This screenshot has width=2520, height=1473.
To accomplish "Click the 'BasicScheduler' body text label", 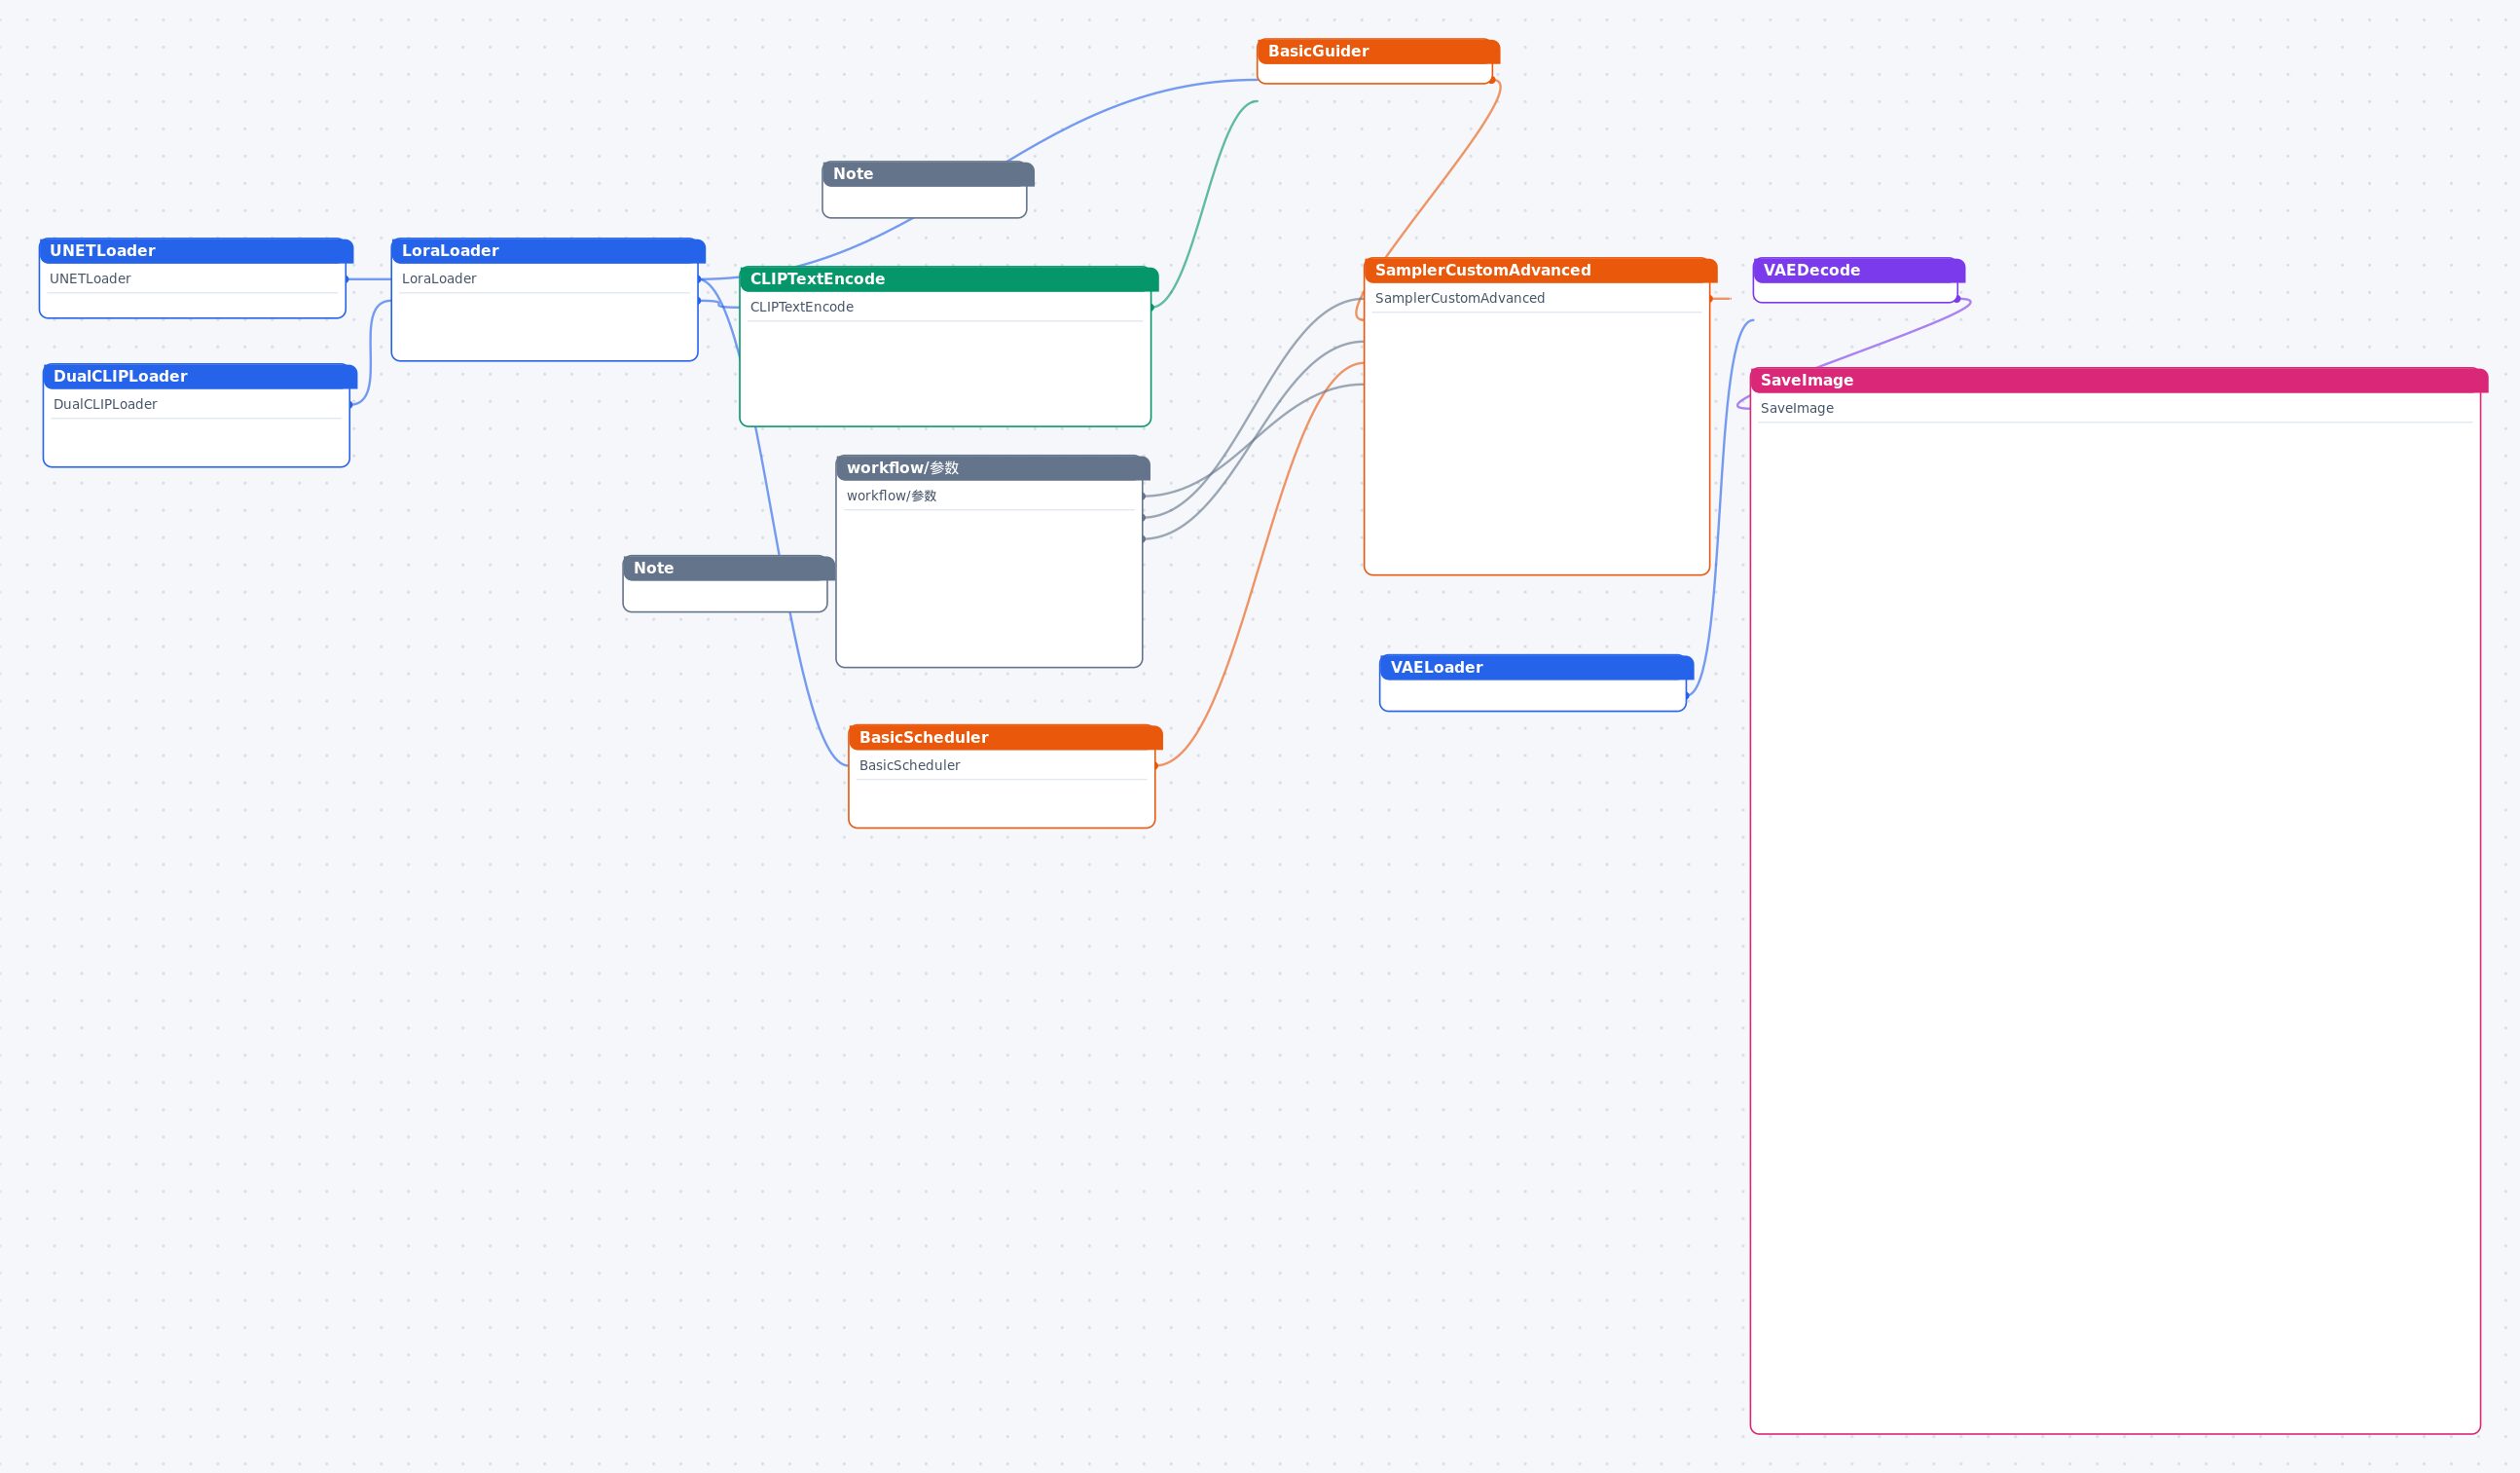I will click(909, 765).
